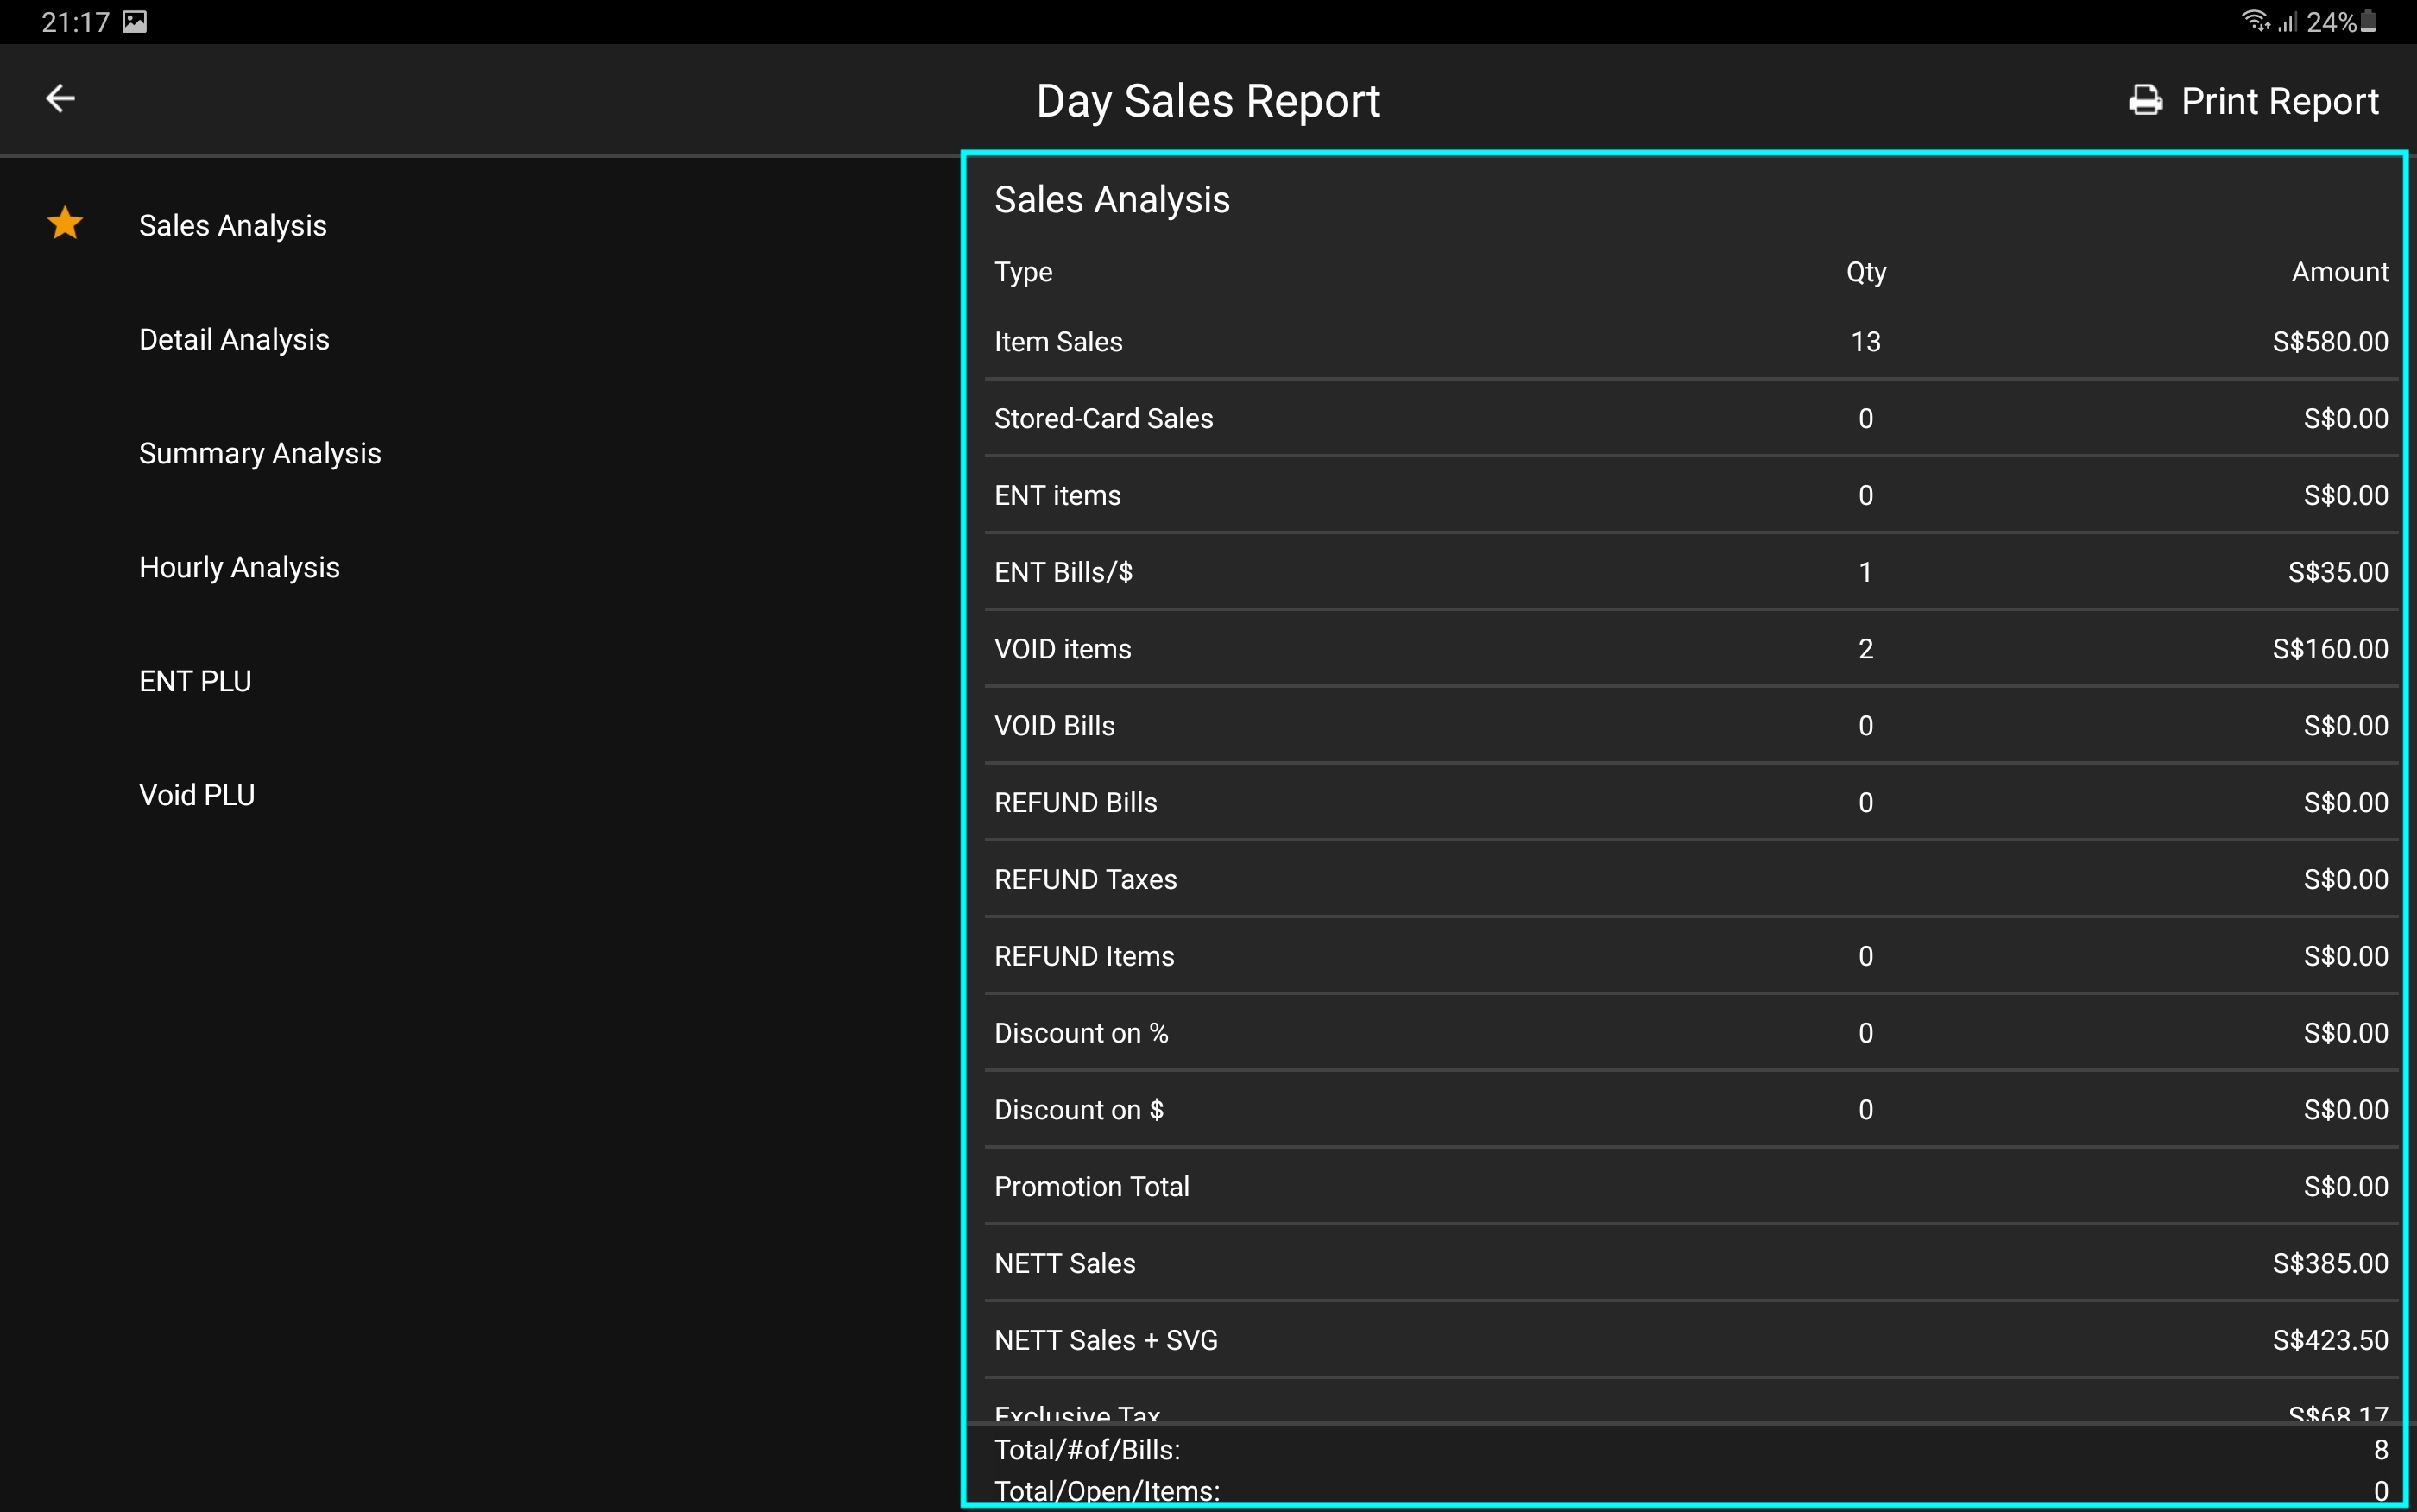Open the ENT PLU report
2417x1512 pixels.
[x=195, y=681]
